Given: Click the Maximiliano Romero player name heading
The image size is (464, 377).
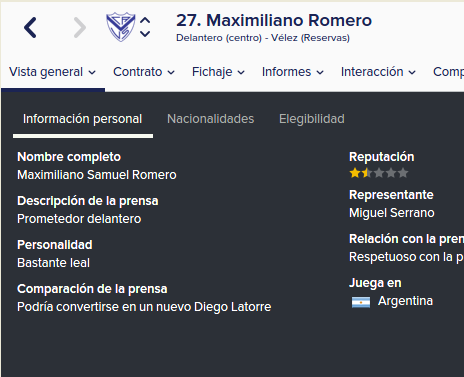Looking at the screenshot, I should [x=274, y=20].
